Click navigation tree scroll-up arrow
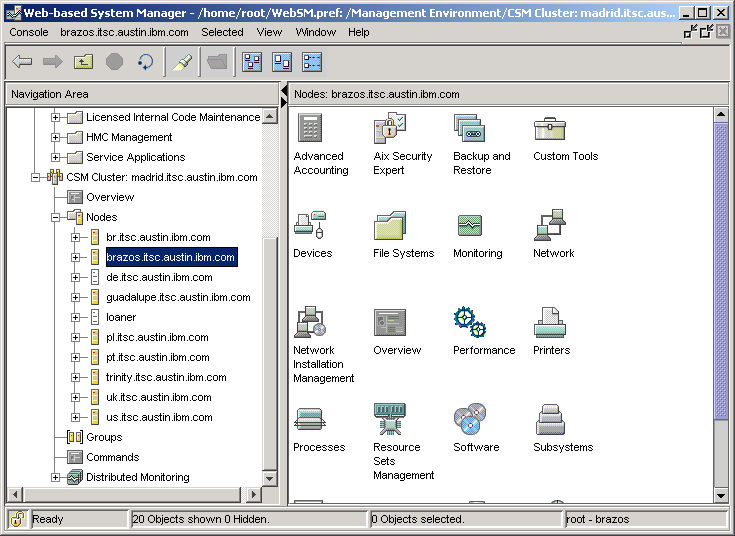Image resolution: width=735 pixels, height=536 pixels. (x=270, y=115)
